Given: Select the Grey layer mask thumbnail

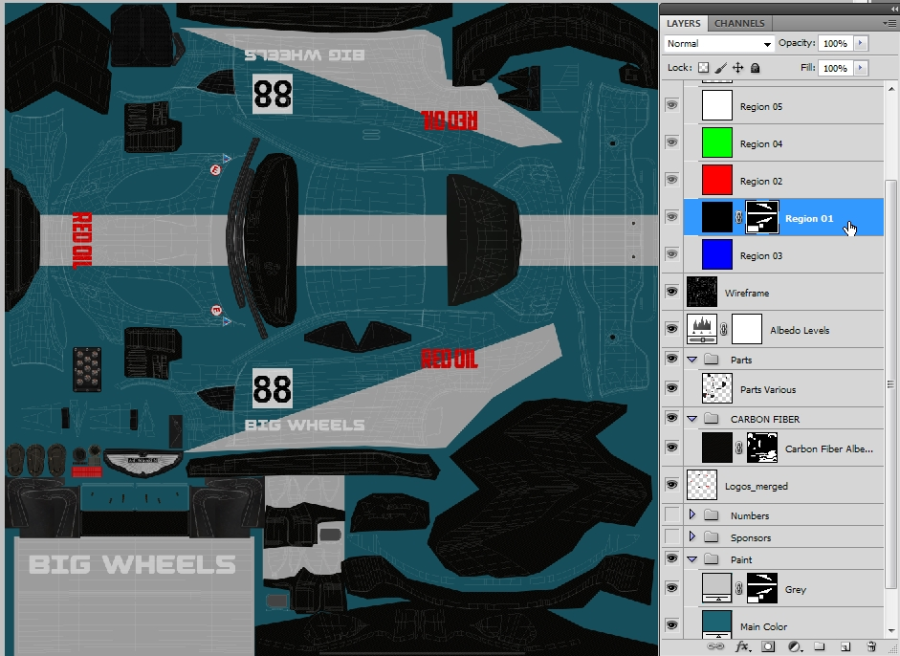Looking at the screenshot, I should [x=762, y=588].
